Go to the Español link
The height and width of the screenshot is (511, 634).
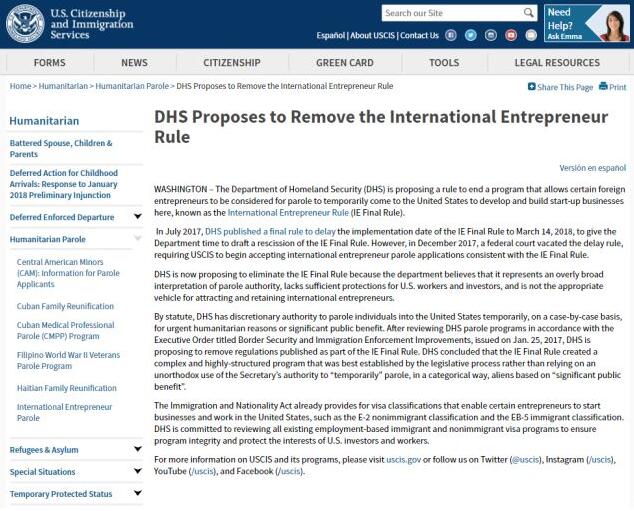click(330, 36)
